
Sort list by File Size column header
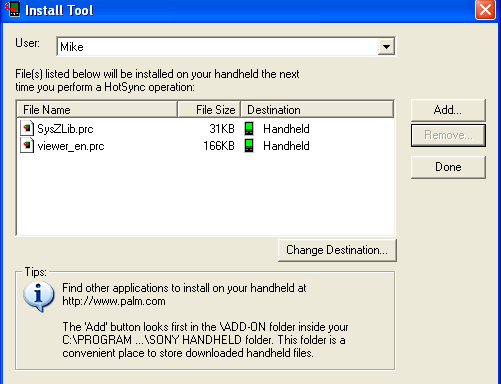coord(209,110)
